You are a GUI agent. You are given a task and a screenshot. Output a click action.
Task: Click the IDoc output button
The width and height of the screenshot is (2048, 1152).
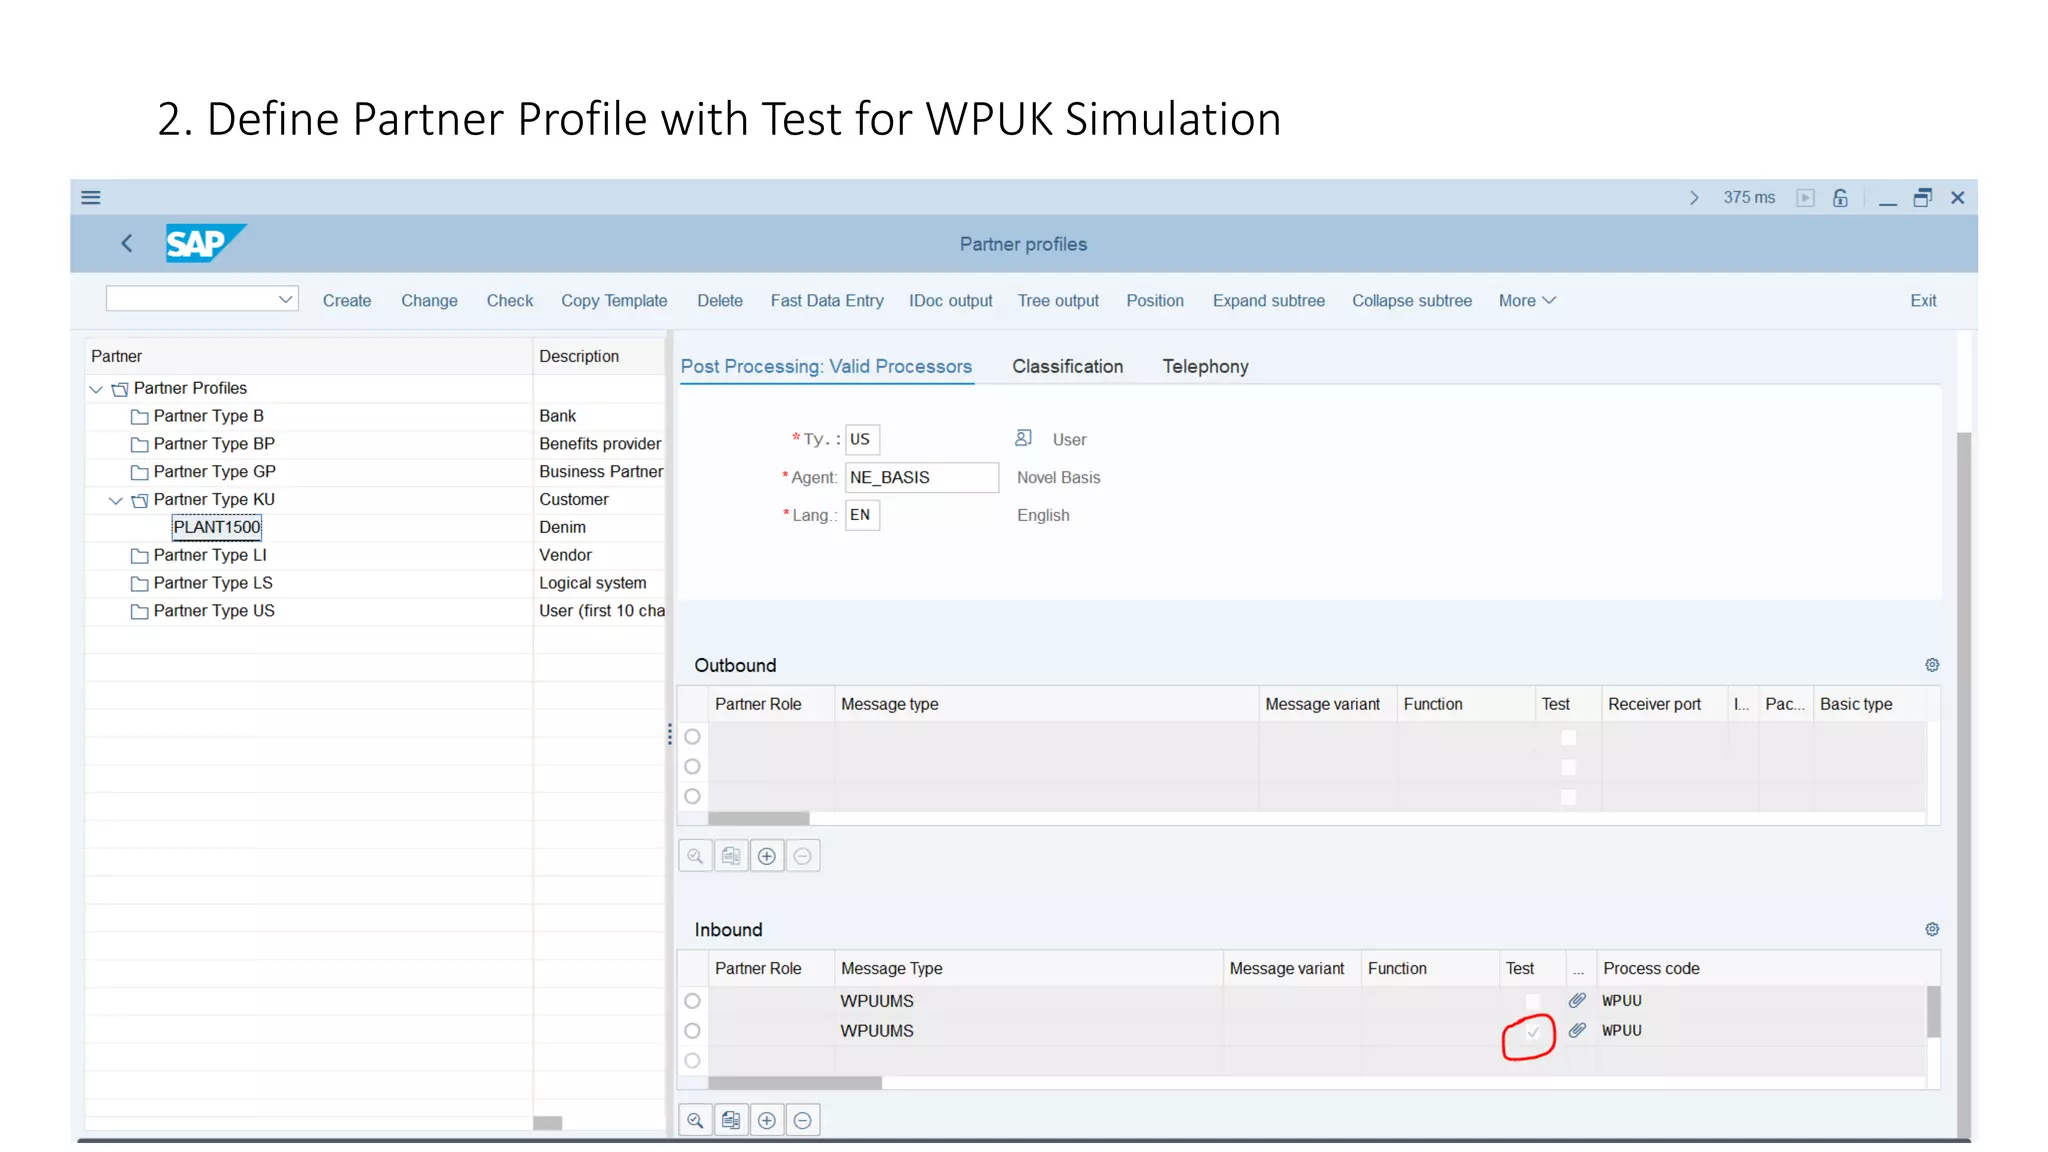[950, 300]
